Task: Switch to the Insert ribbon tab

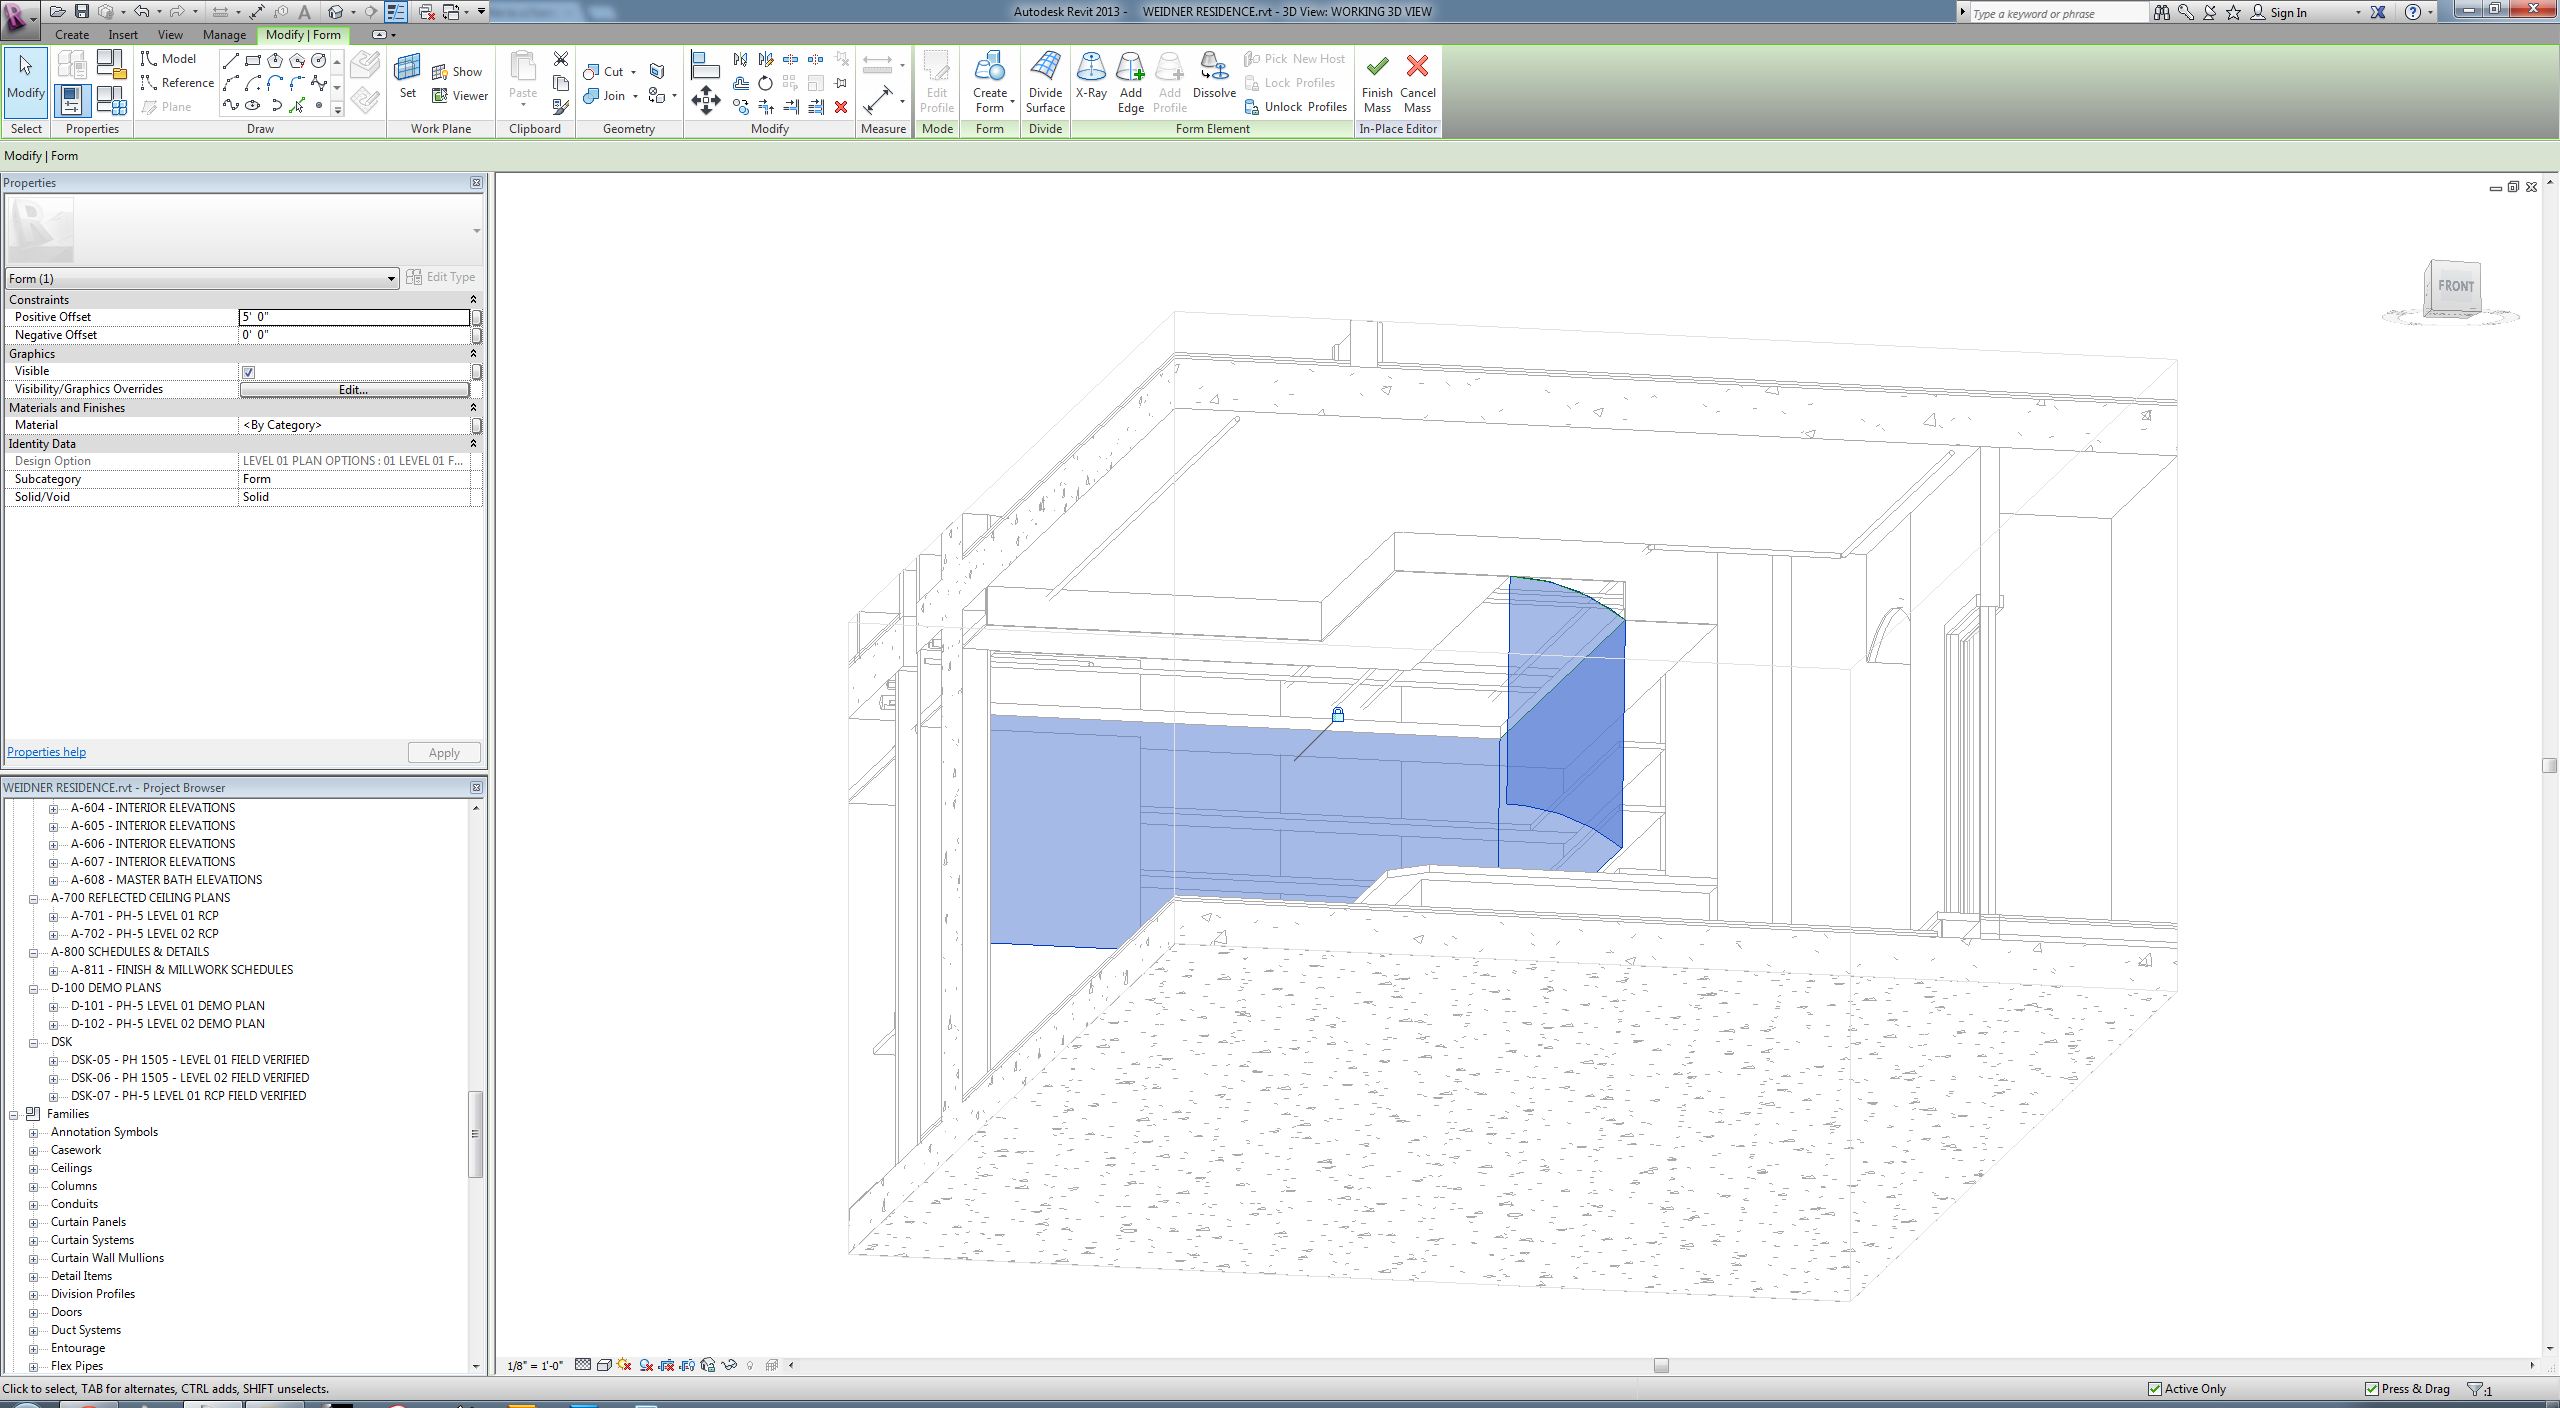Action: (x=123, y=35)
